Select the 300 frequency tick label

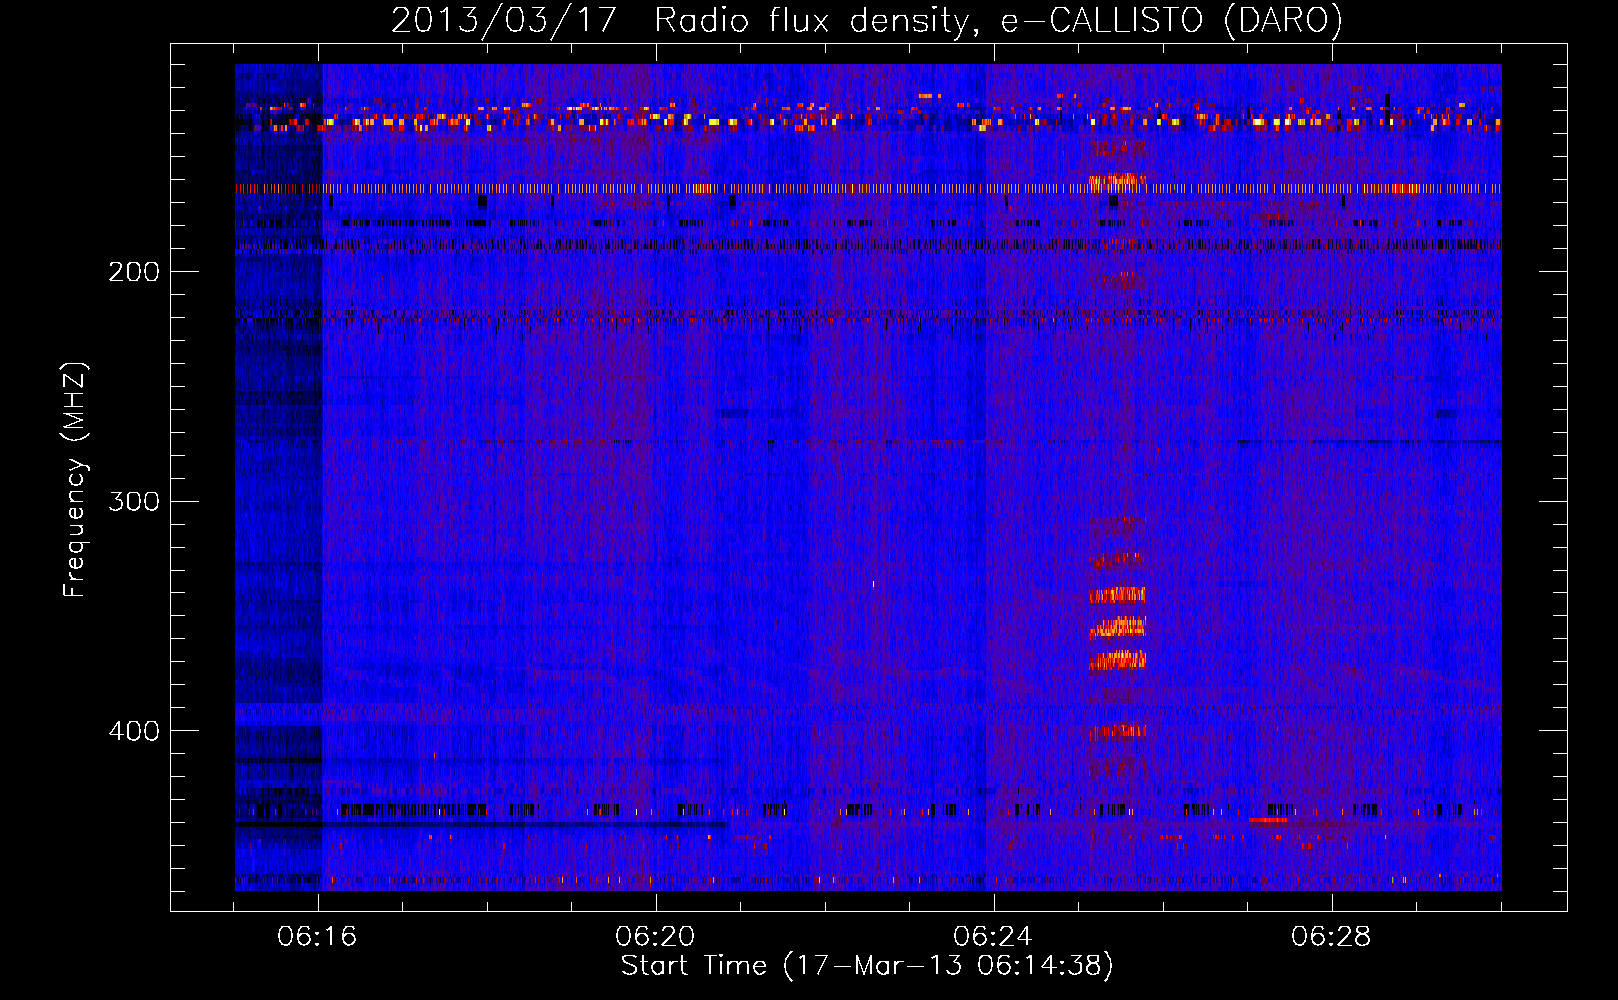(x=134, y=501)
